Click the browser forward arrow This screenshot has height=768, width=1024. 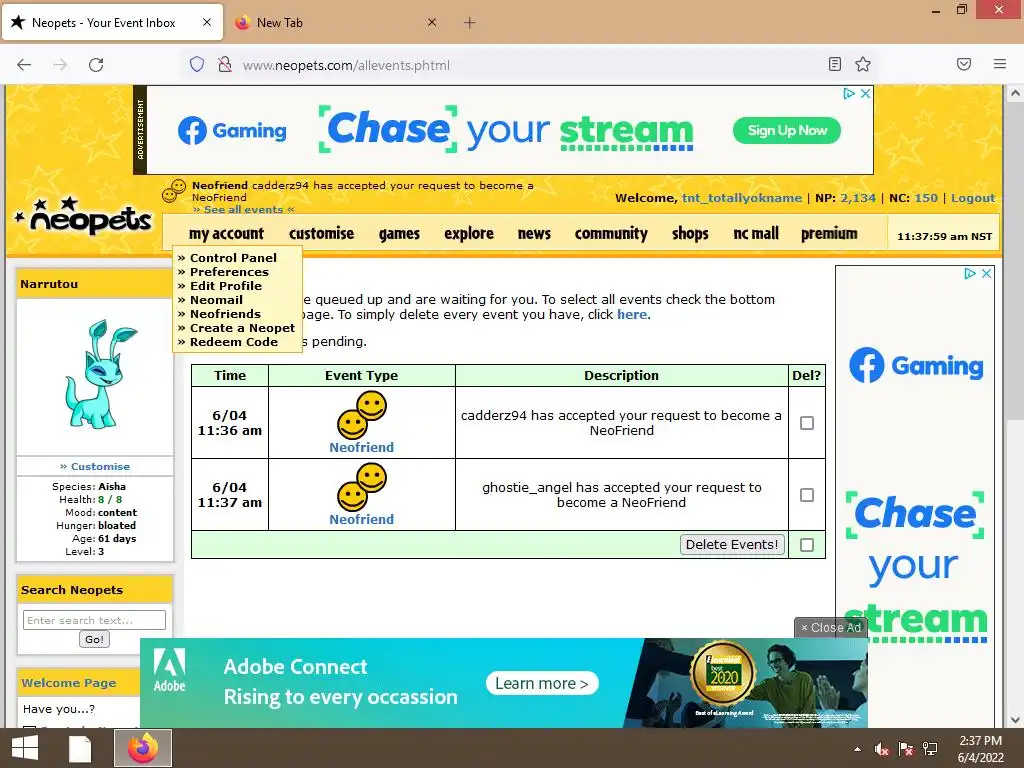[60, 65]
